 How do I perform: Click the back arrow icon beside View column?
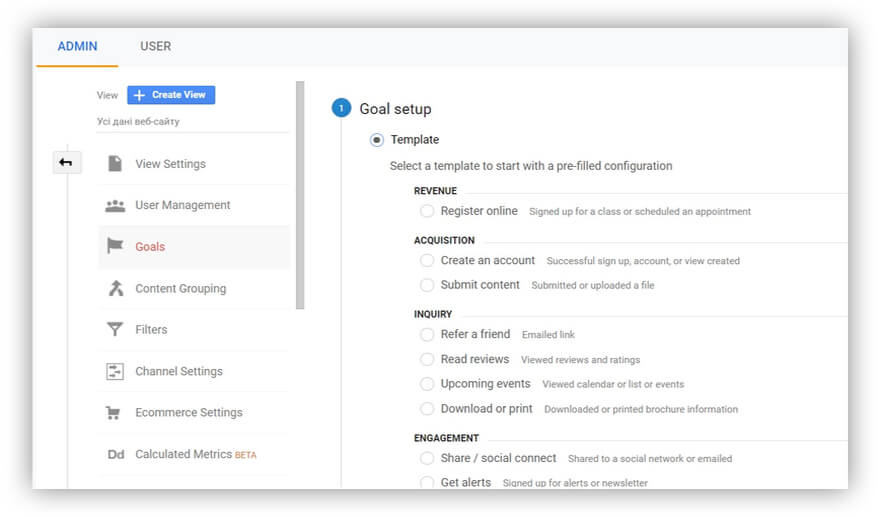[66, 163]
